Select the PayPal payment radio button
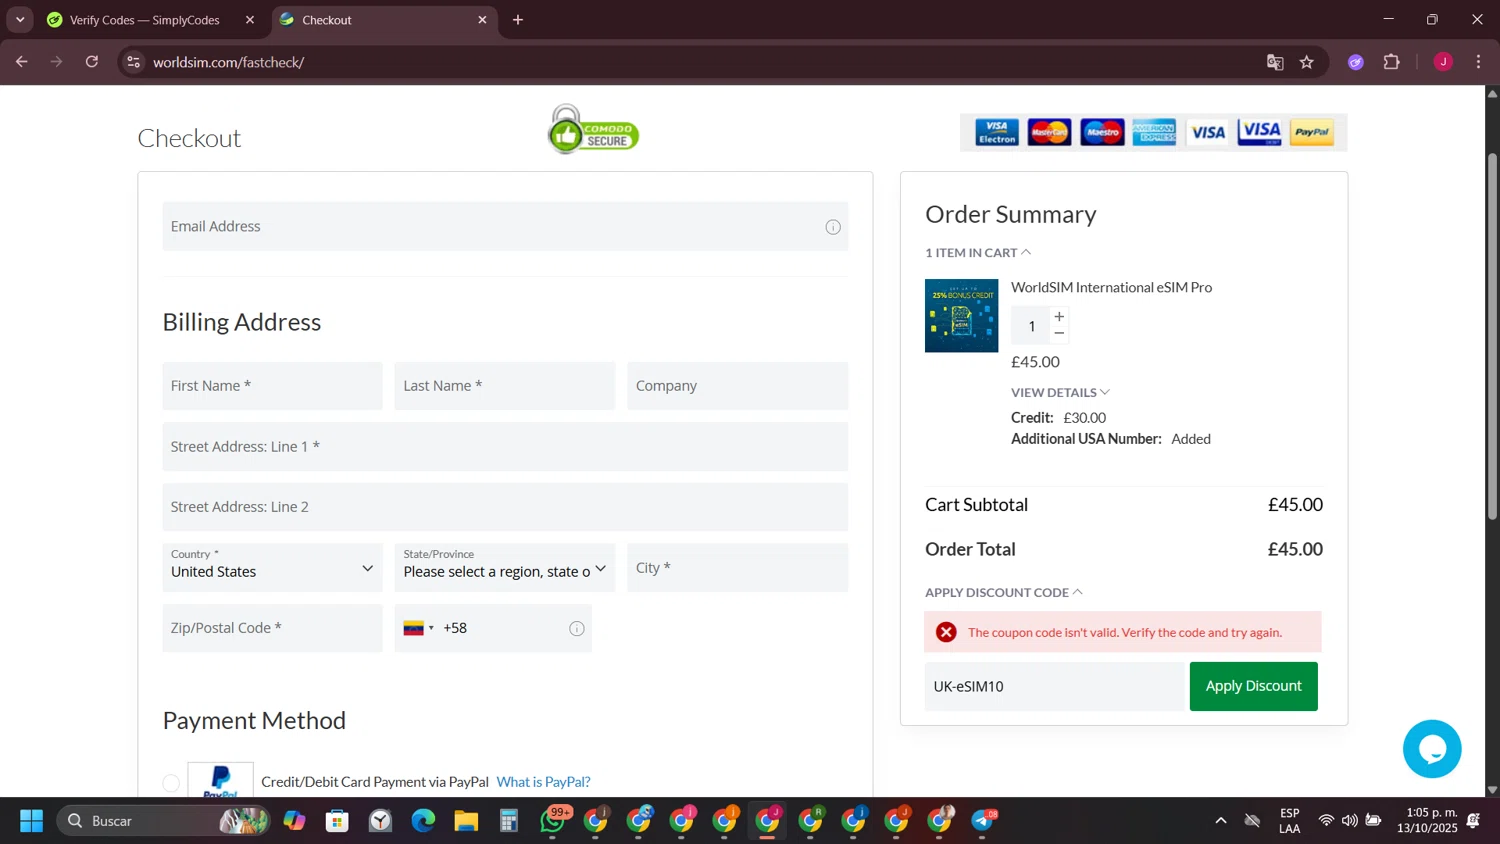 pyautogui.click(x=171, y=783)
